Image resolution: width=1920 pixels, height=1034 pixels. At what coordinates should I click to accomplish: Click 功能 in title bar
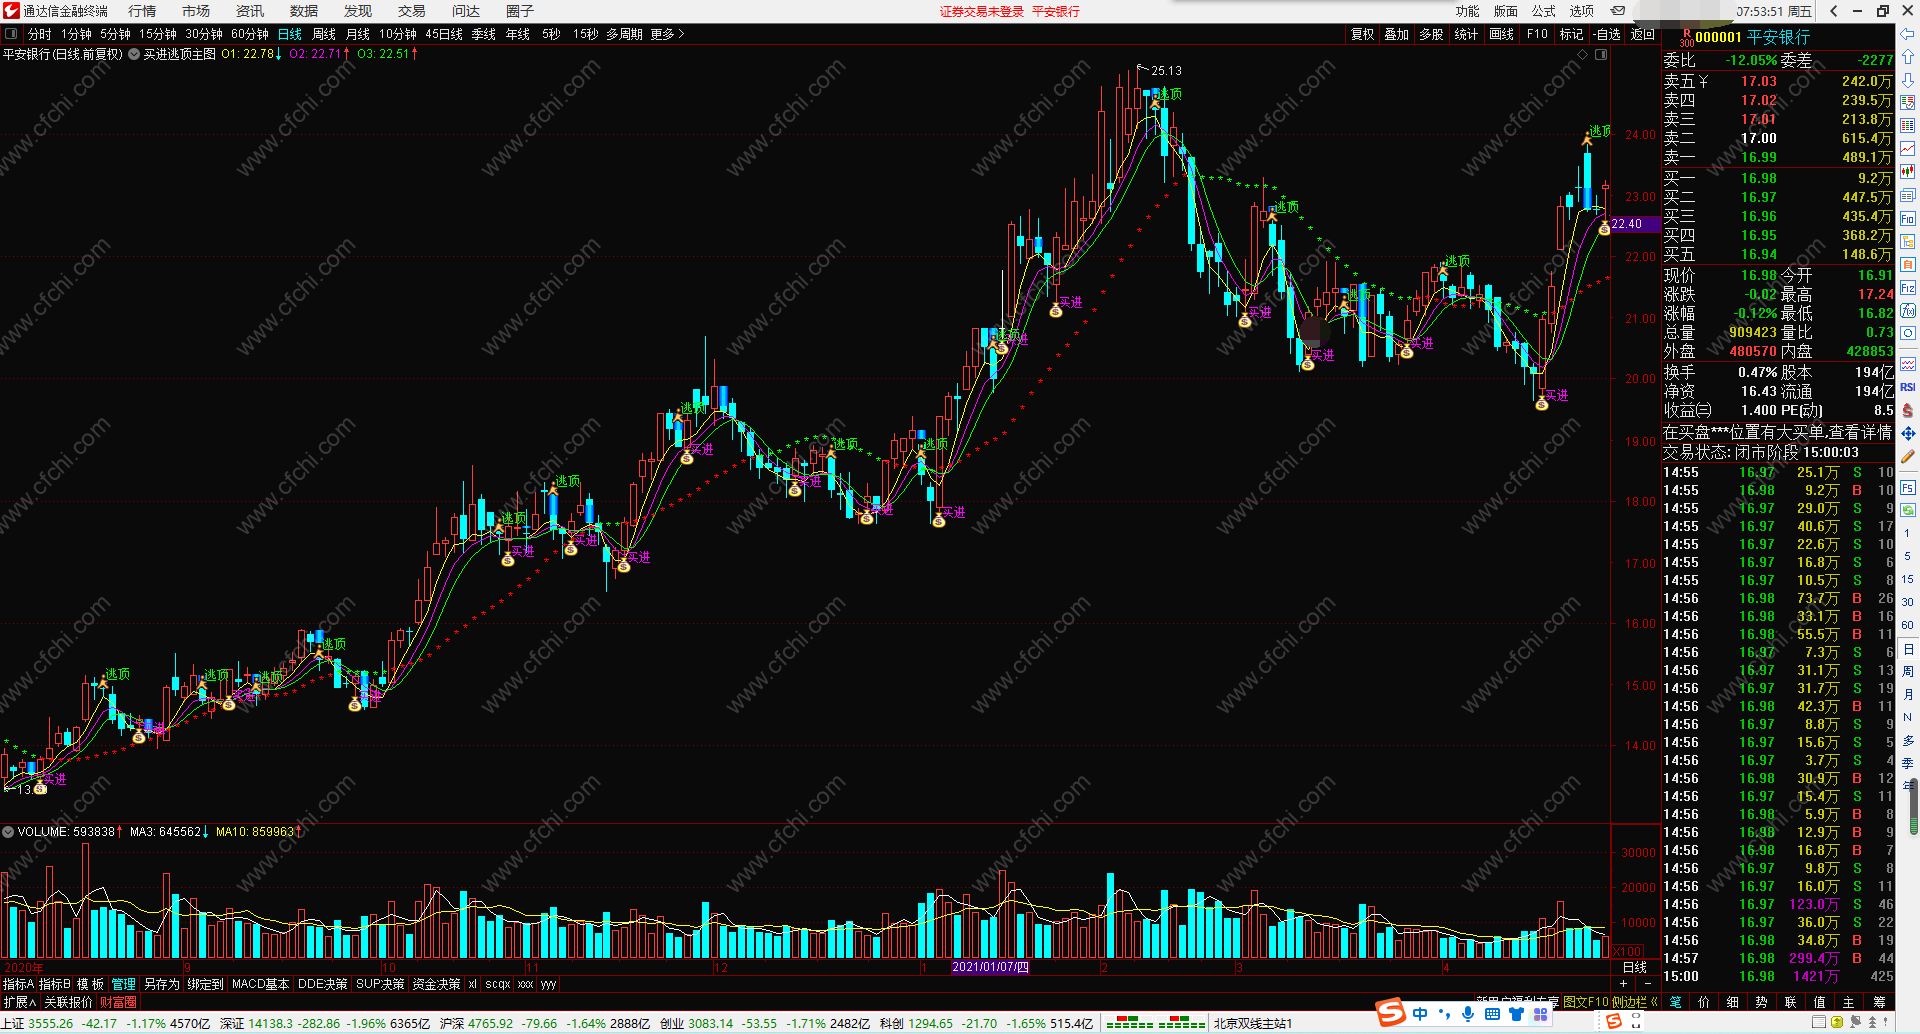click(x=1468, y=11)
